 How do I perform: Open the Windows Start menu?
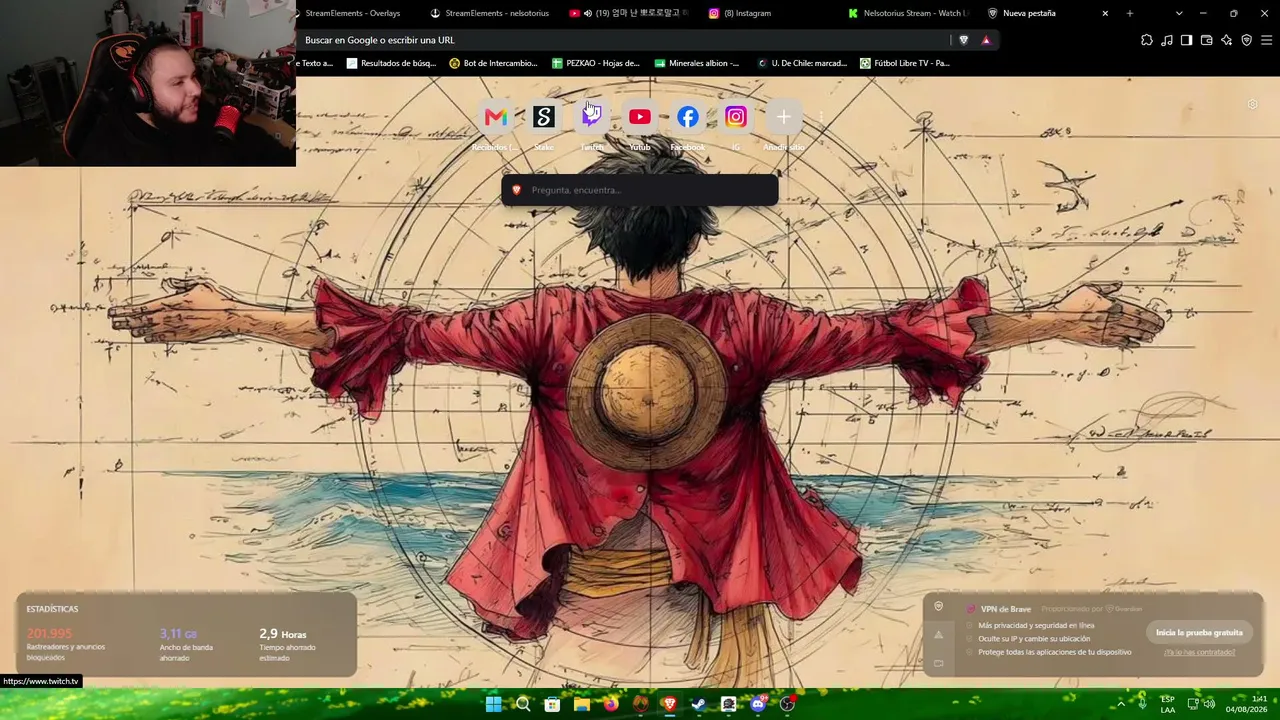pyautogui.click(x=494, y=704)
